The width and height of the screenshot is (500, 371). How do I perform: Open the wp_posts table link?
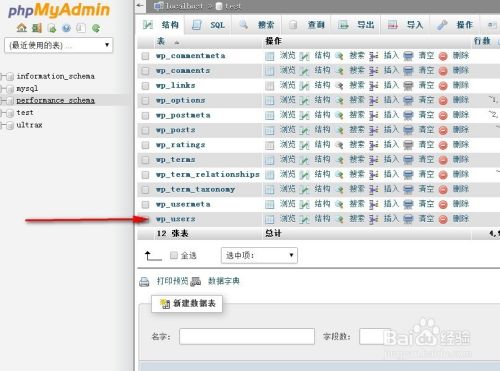coord(176,130)
